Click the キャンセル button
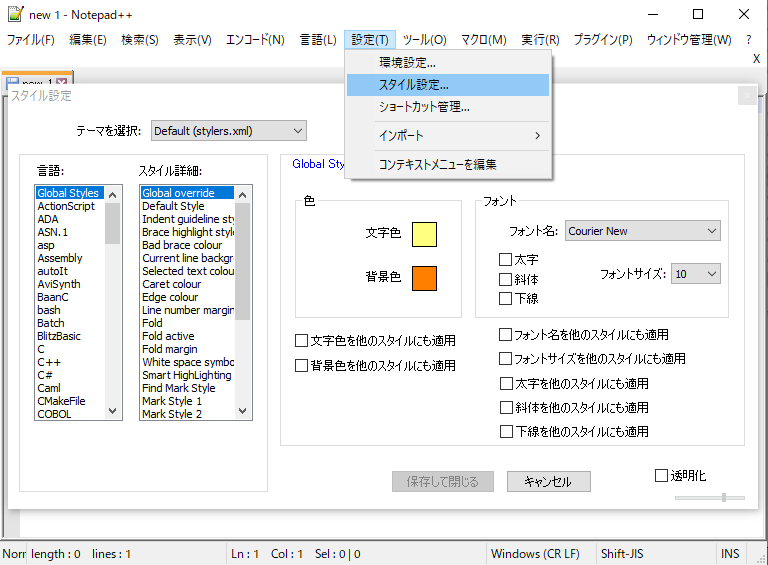This screenshot has height=565, width=768. pyautogui.click(x=549, y=482)
